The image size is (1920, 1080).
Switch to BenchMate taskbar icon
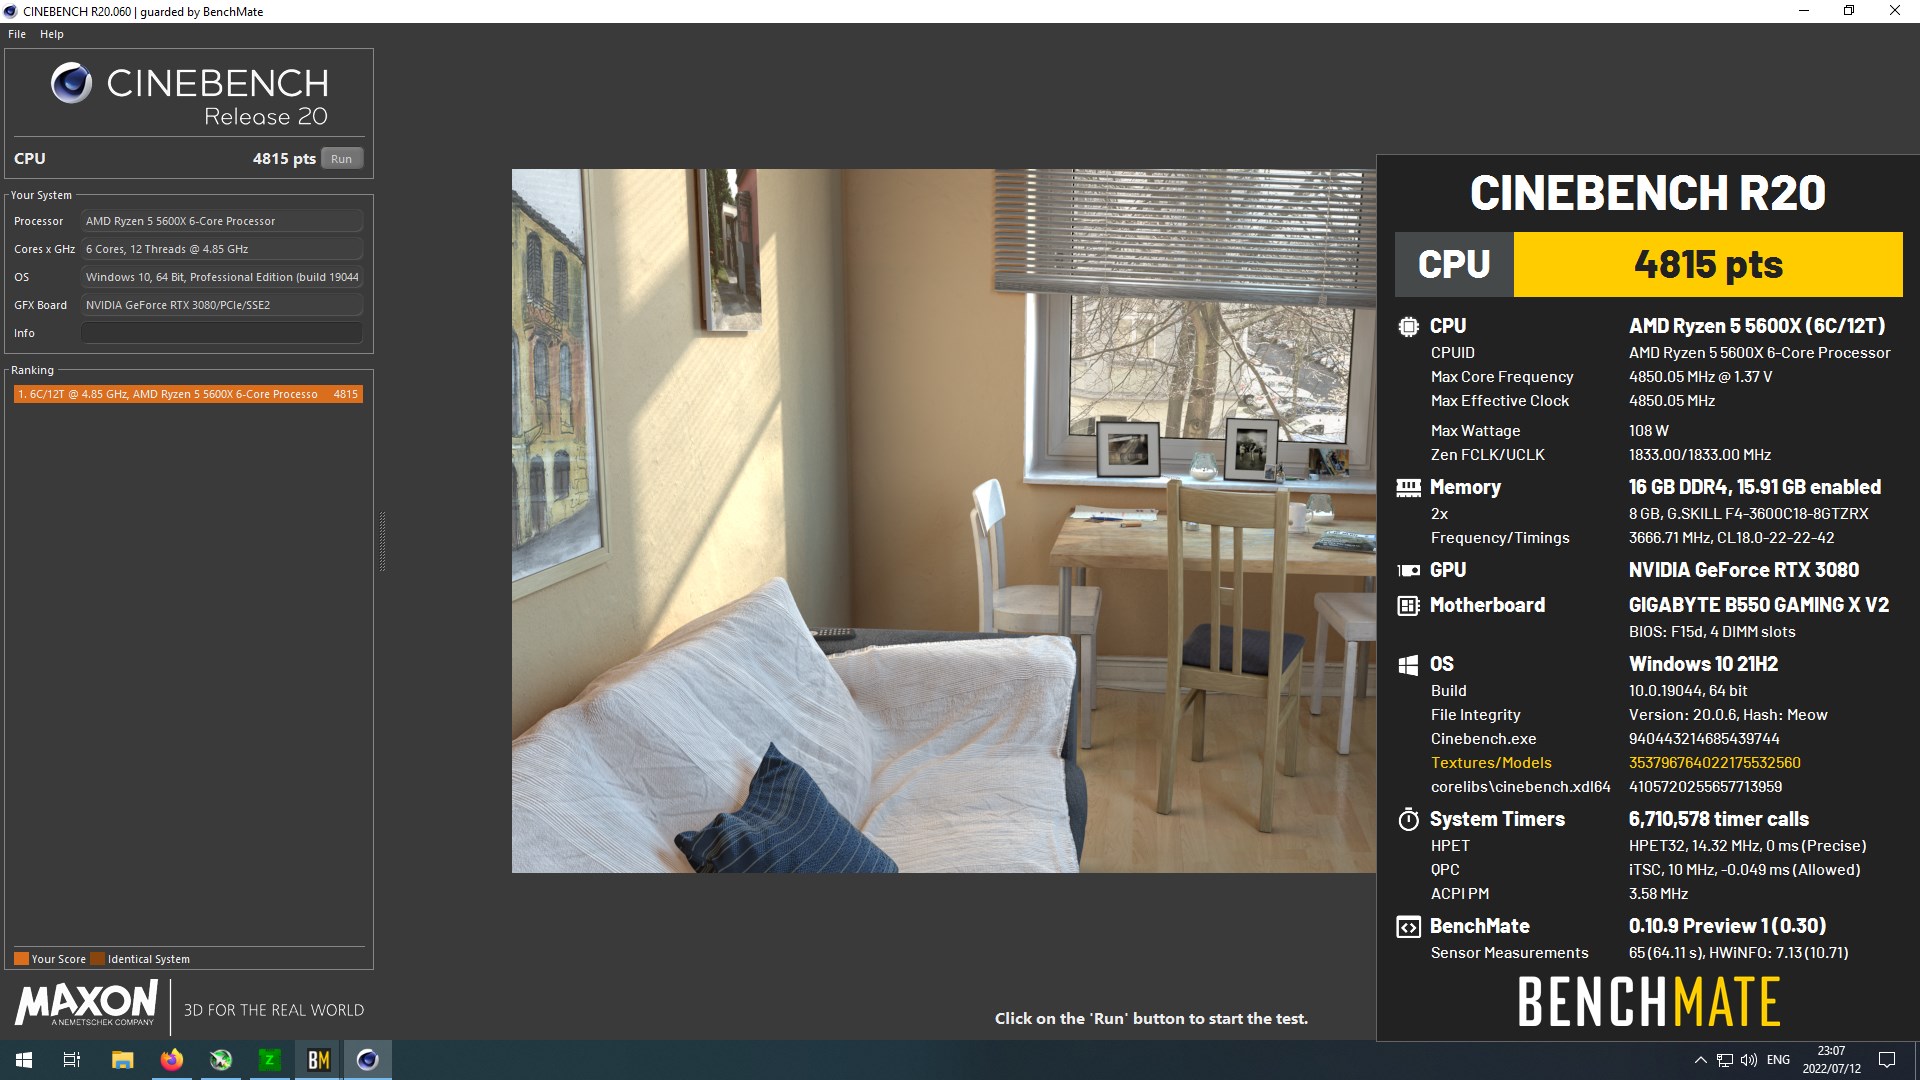[318, 1060]
